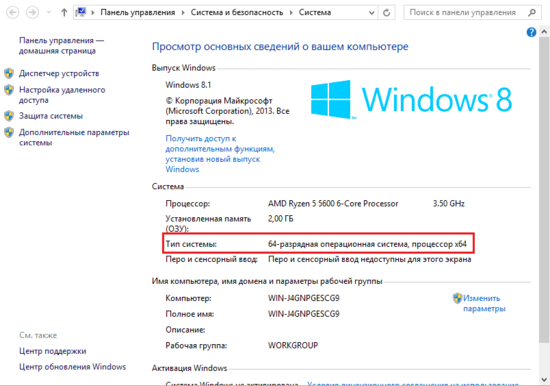Open Help with the blue question icon
The height and width of the screenshot is (386, 550).
click(x=531, y=32)
